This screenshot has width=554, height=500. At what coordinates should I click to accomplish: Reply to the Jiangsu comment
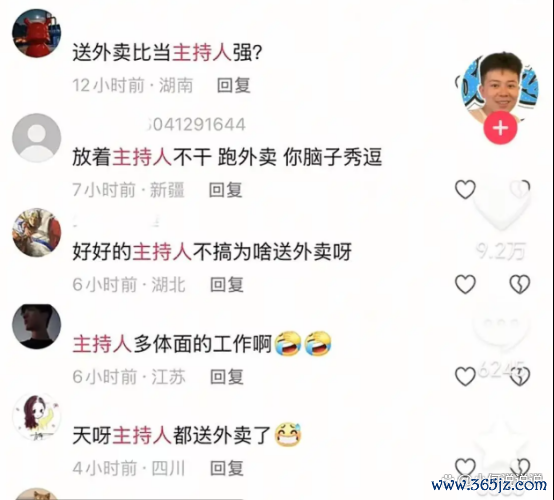[227, 377]
